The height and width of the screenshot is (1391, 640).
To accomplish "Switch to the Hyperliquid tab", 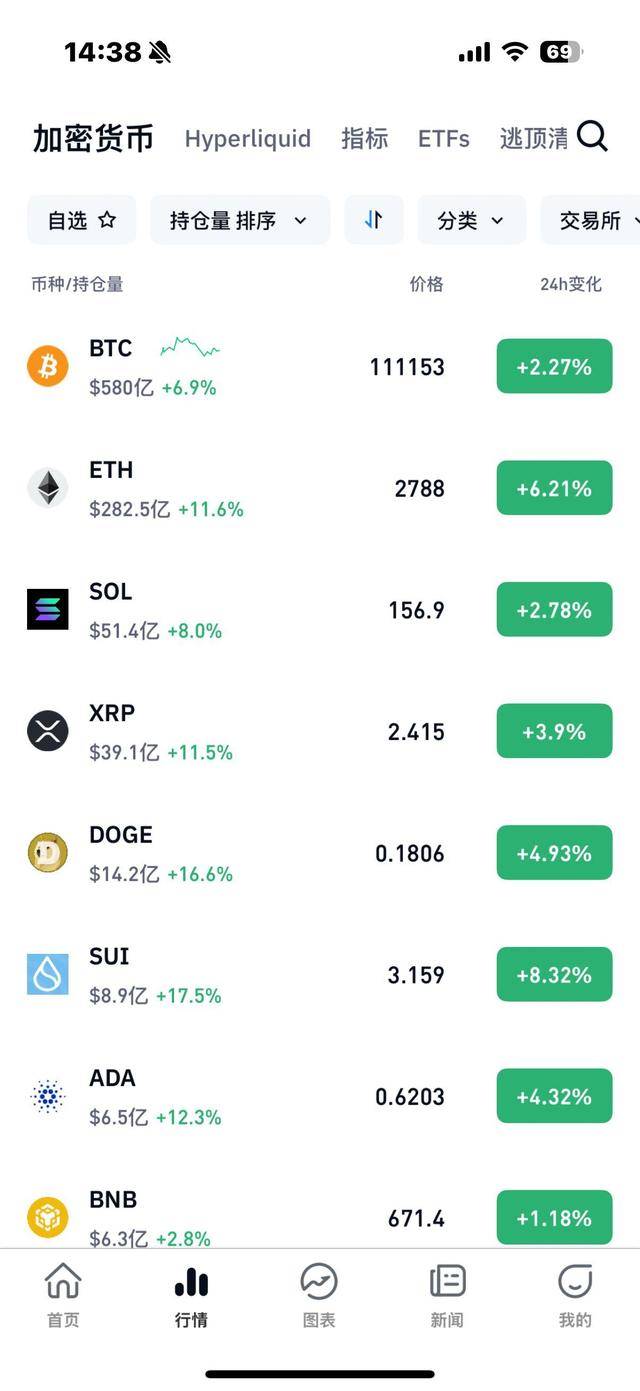I will pos(247,138).
